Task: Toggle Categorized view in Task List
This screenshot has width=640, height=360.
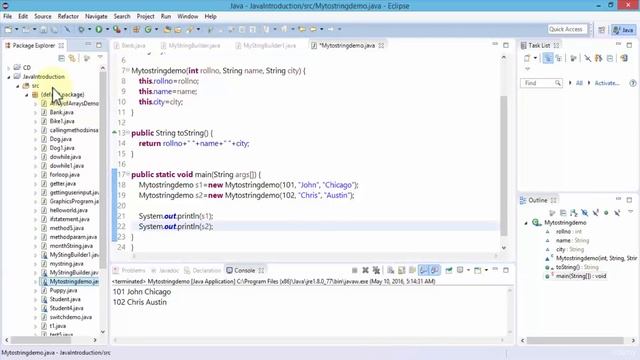Action: click(548, 58)
